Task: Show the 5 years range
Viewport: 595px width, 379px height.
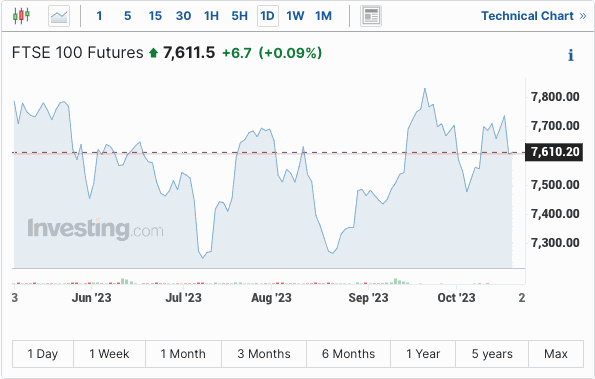Action: tap(492, 354)
